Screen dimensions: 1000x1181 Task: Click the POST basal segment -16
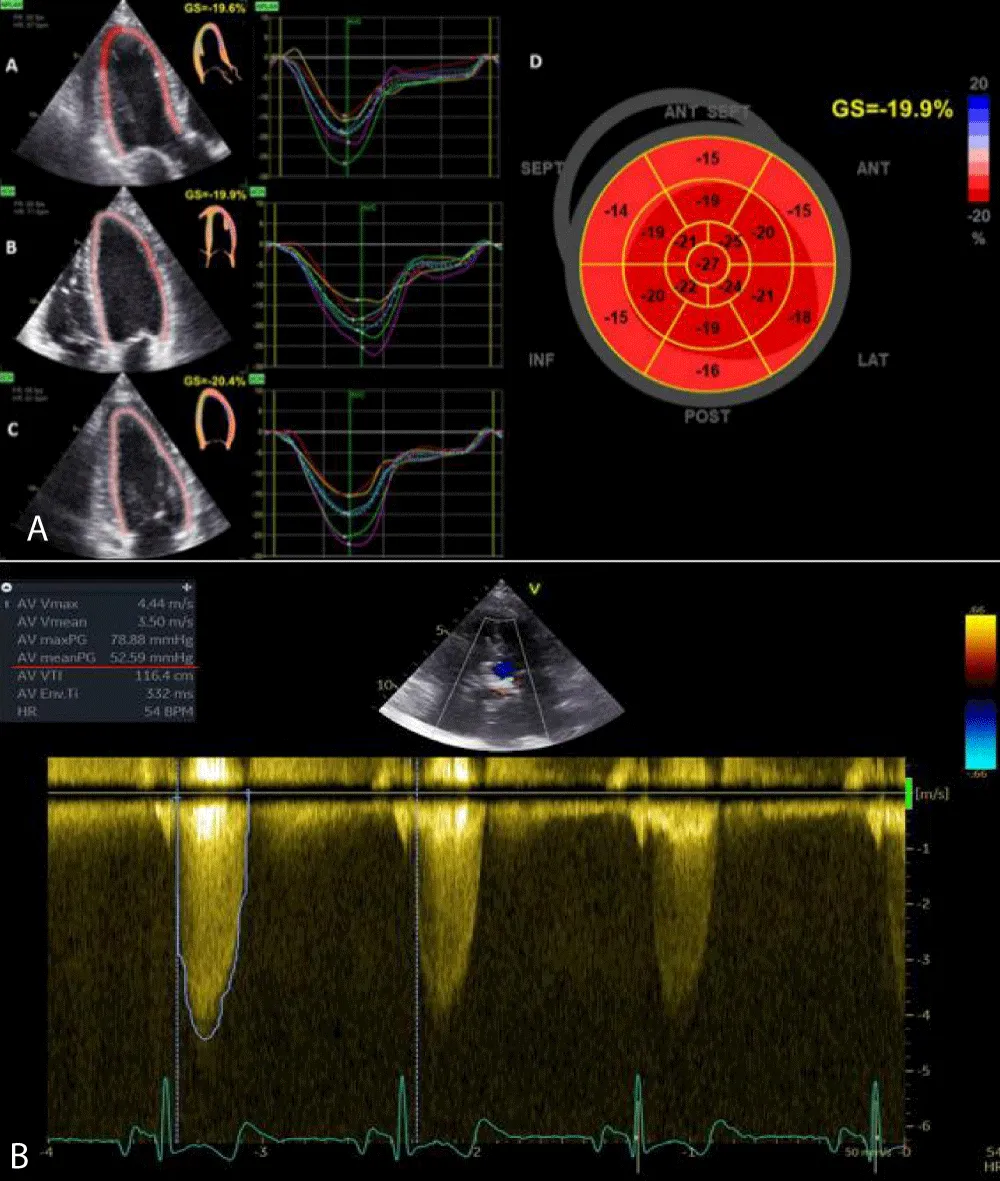[x=706, y=371]
